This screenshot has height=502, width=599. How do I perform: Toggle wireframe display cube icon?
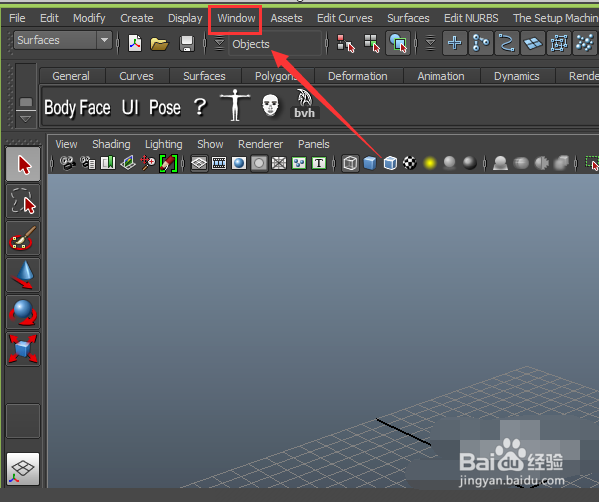point(350,164)
